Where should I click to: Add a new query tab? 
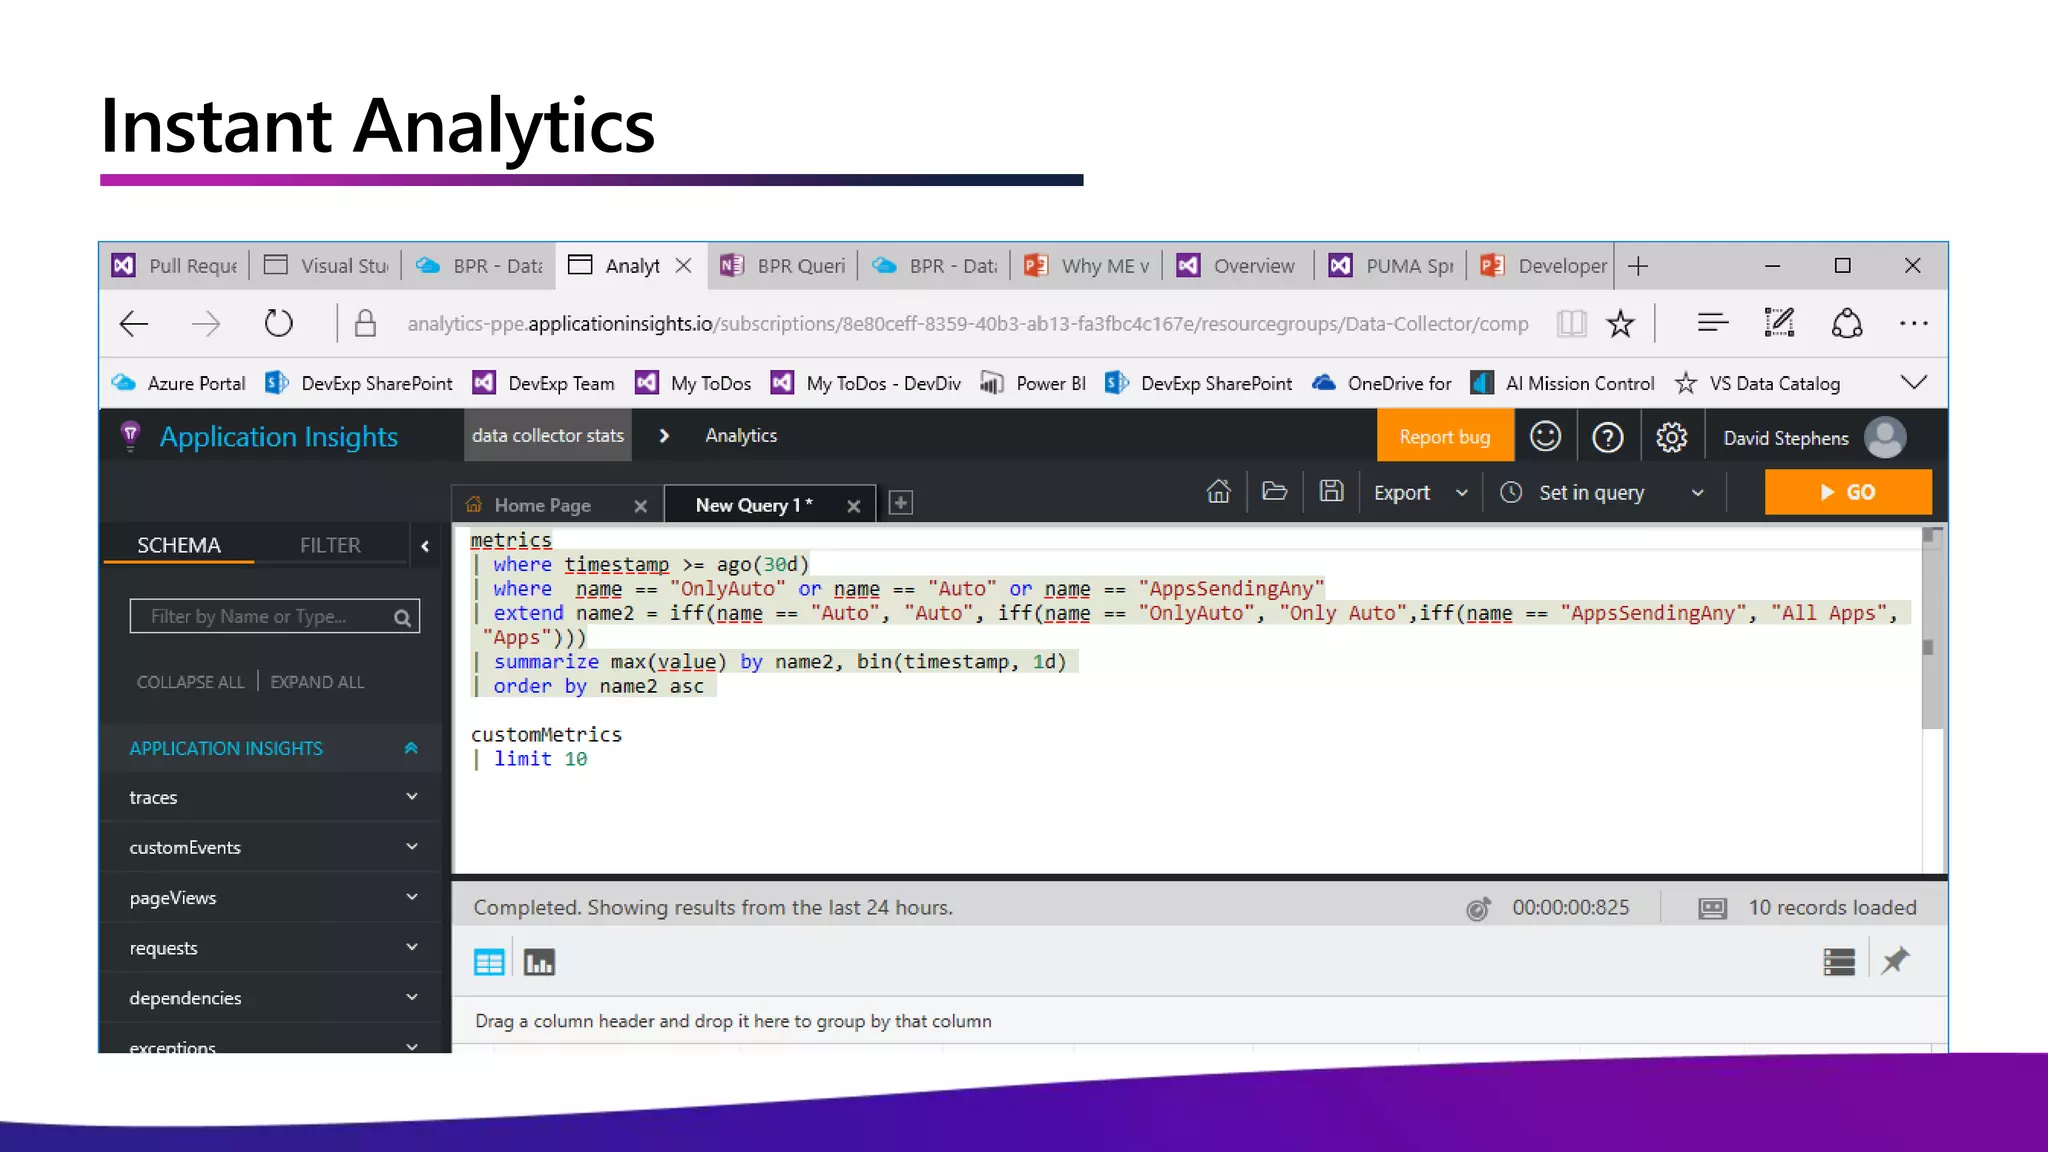tap(900, 503)
